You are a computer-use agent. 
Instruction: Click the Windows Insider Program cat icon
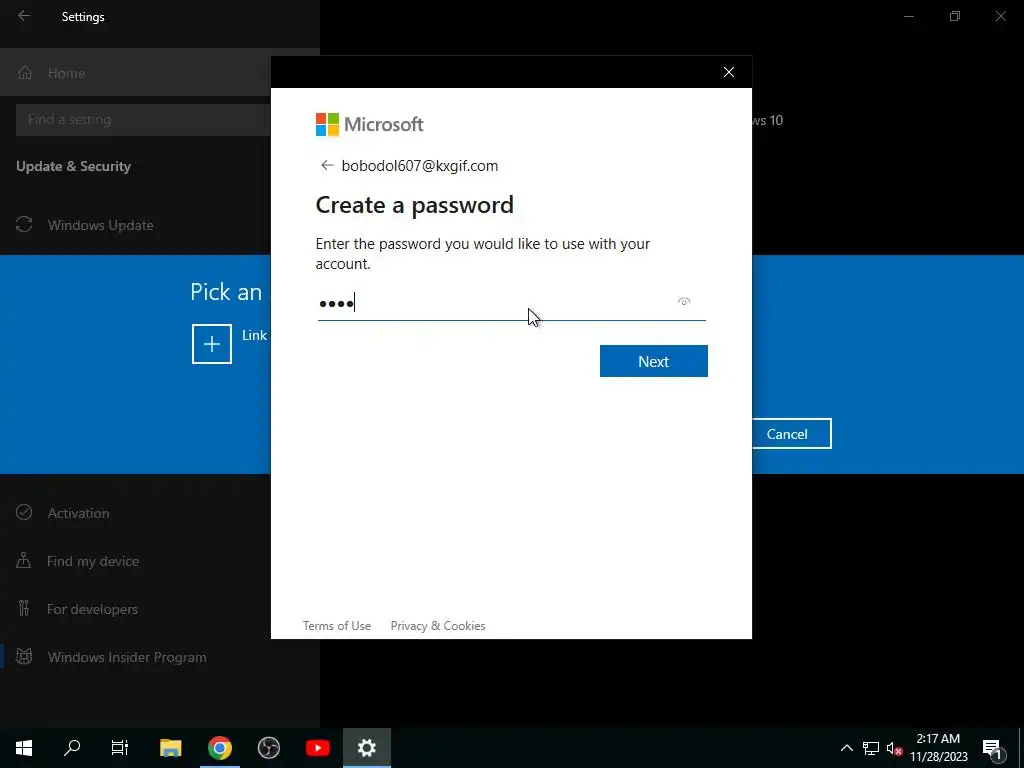pos(24,656)
